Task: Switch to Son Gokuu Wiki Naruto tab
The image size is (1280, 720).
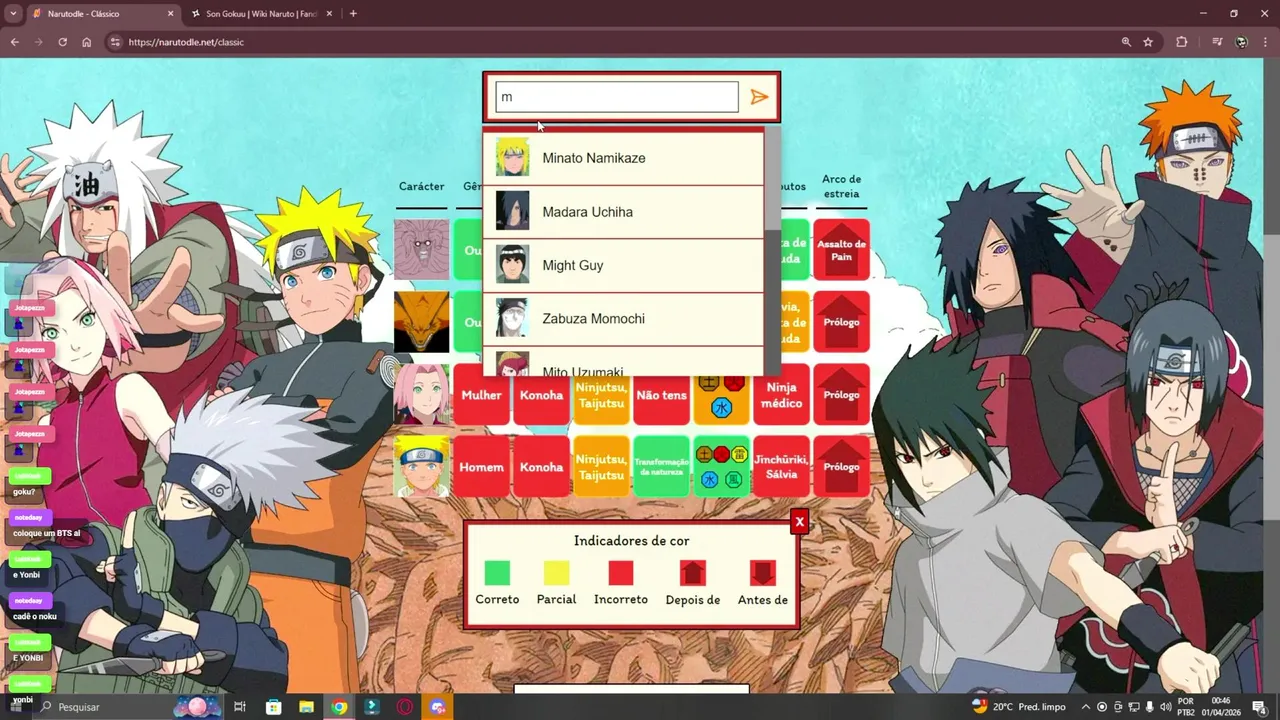Action: 260,14
